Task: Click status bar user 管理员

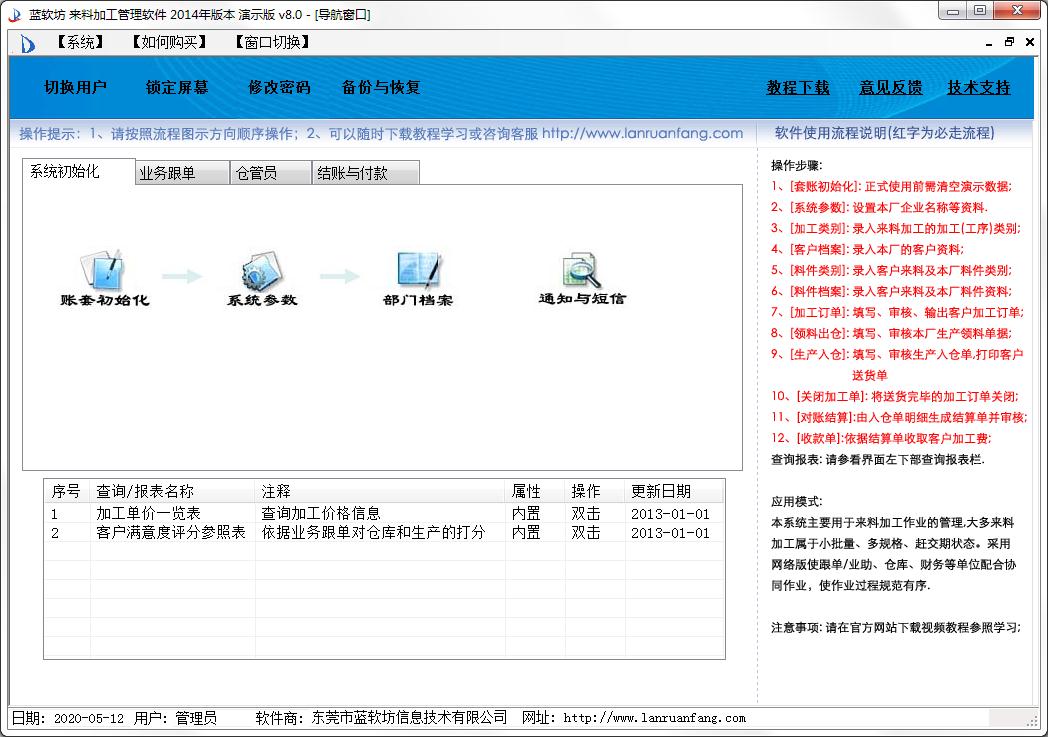Action: (x=196, y=718)
